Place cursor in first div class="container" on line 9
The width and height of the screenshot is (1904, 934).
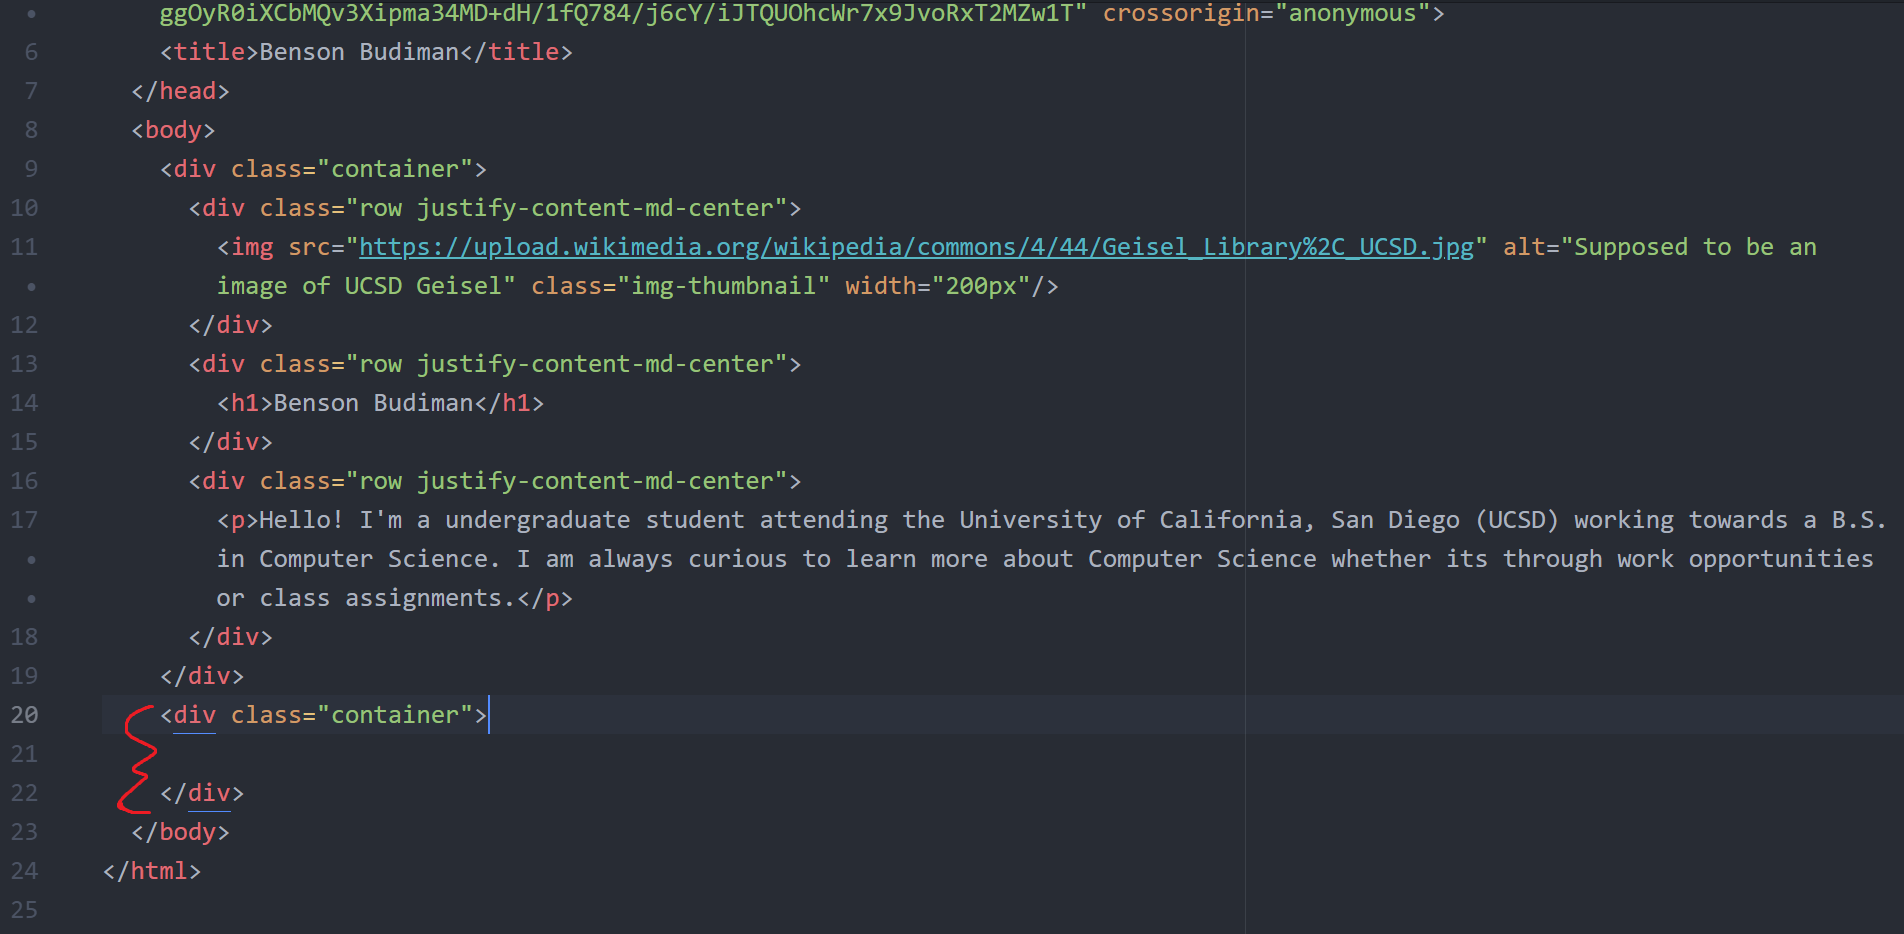(323, 169)
